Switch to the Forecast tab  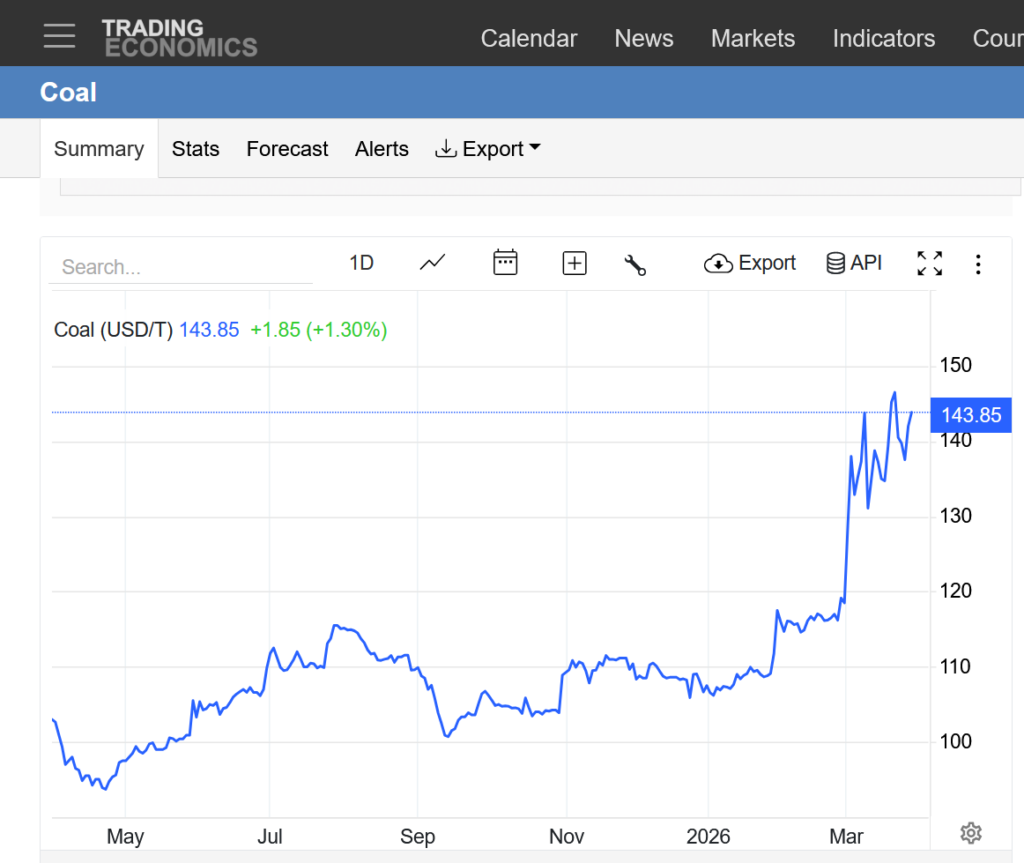(287, 149)
